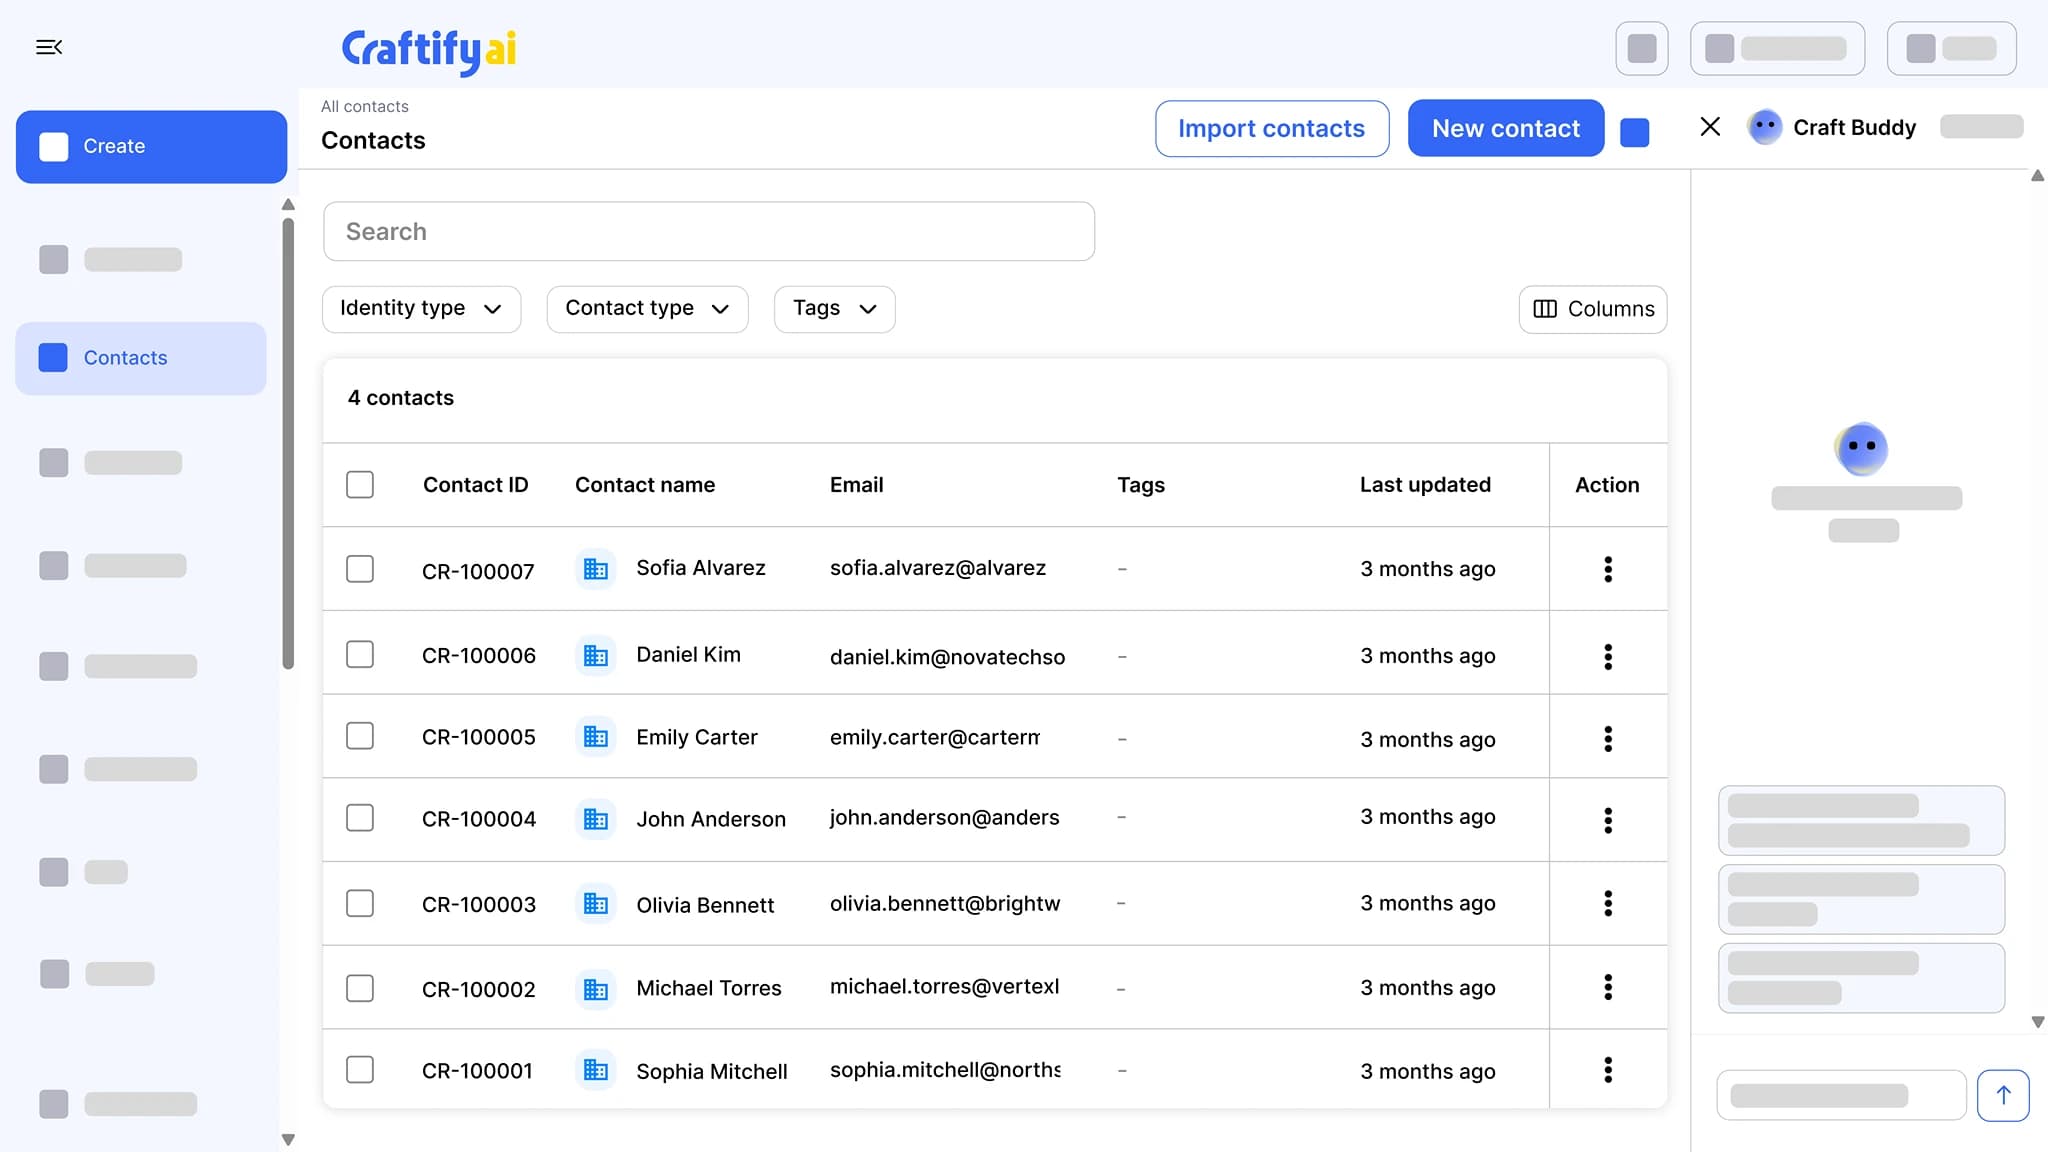Check the box for CR-100007

click(x=360, y=569)
